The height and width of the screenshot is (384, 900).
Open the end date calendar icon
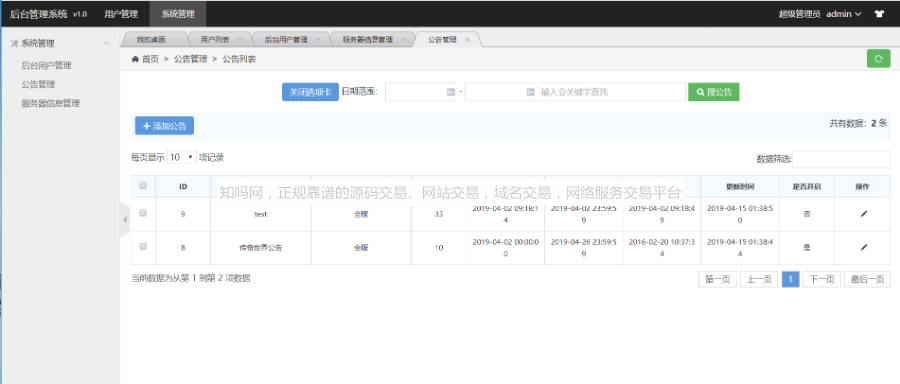[x=530, y=92]
